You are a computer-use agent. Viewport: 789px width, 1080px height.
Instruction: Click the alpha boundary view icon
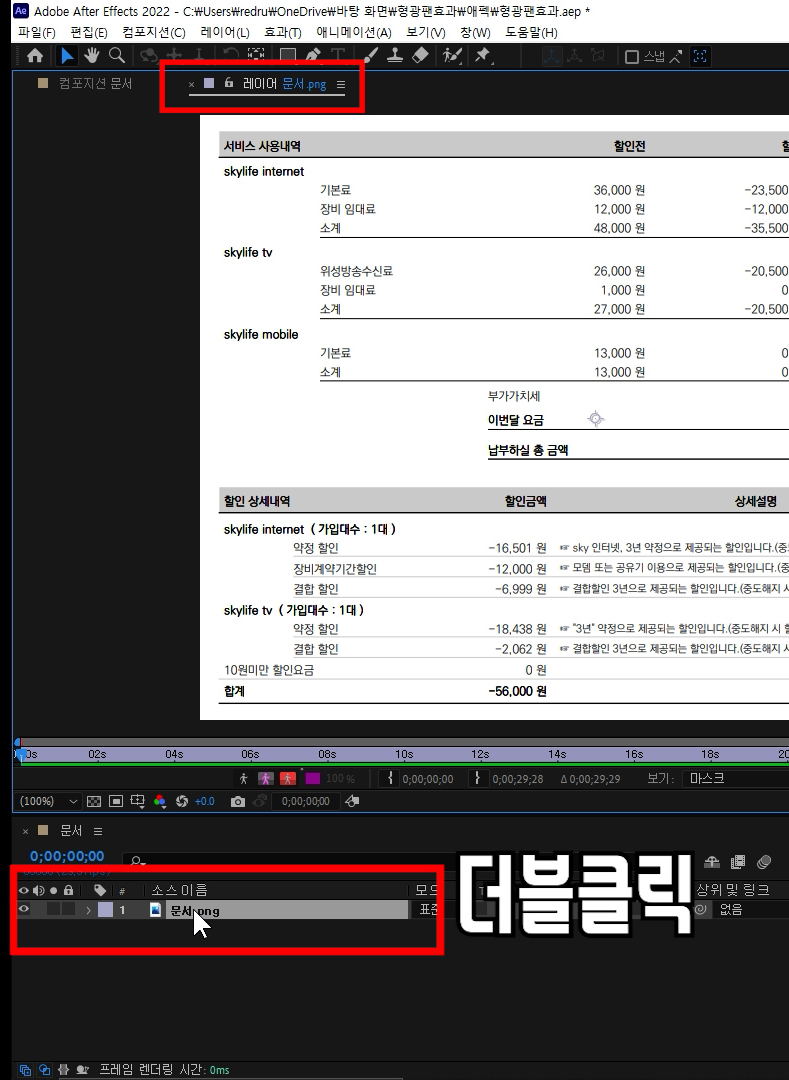pos(266,778)
